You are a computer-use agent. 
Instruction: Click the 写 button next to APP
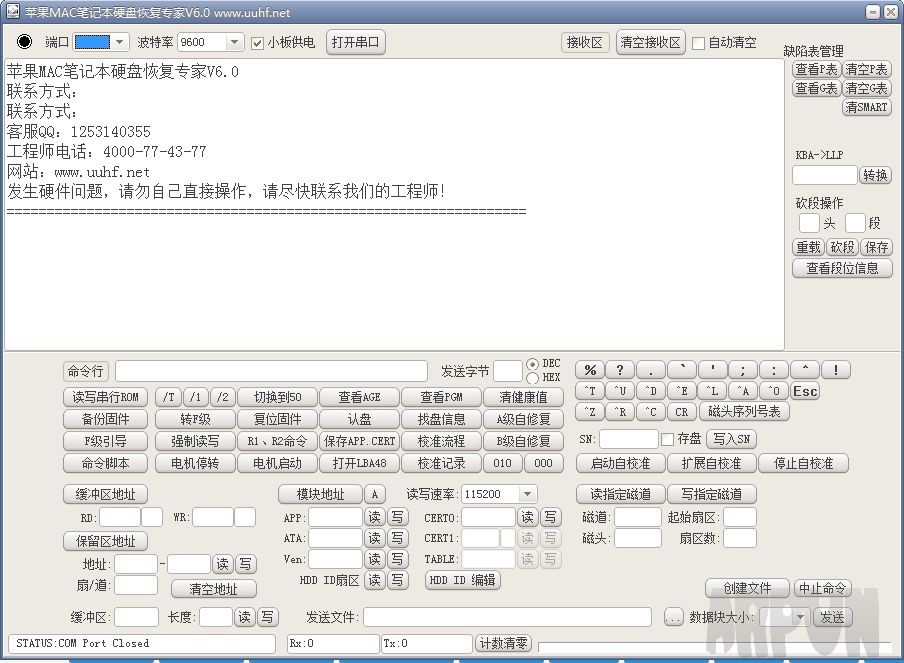click(397, 517)
